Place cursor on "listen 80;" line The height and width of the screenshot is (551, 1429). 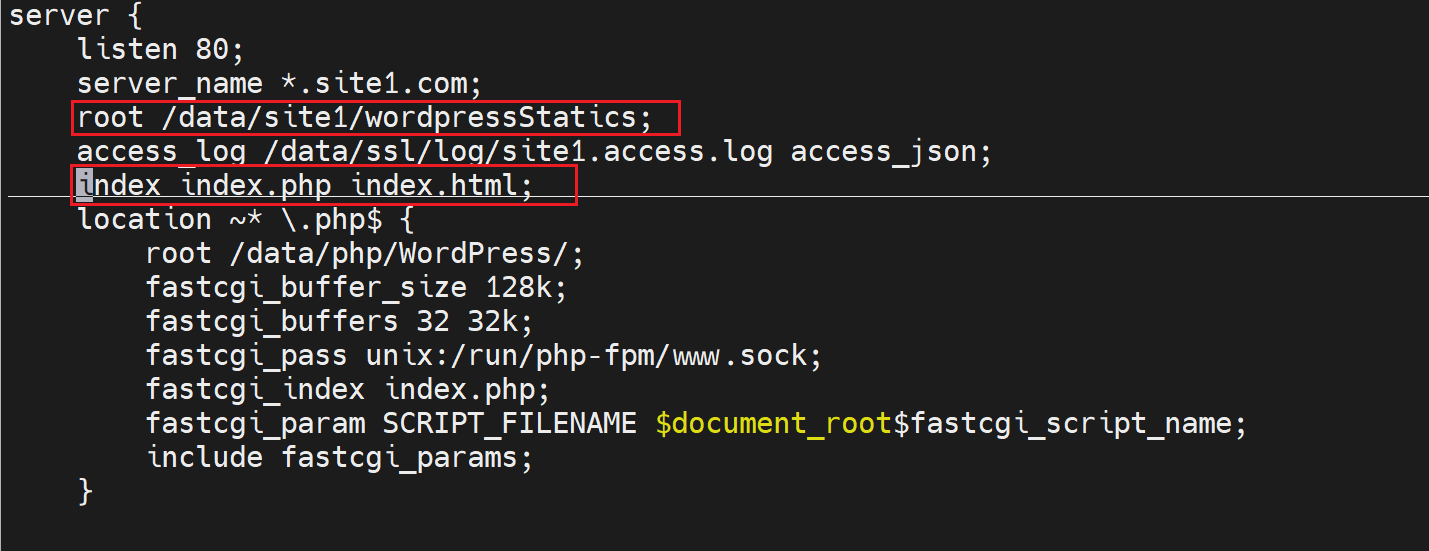click(160, 49)
